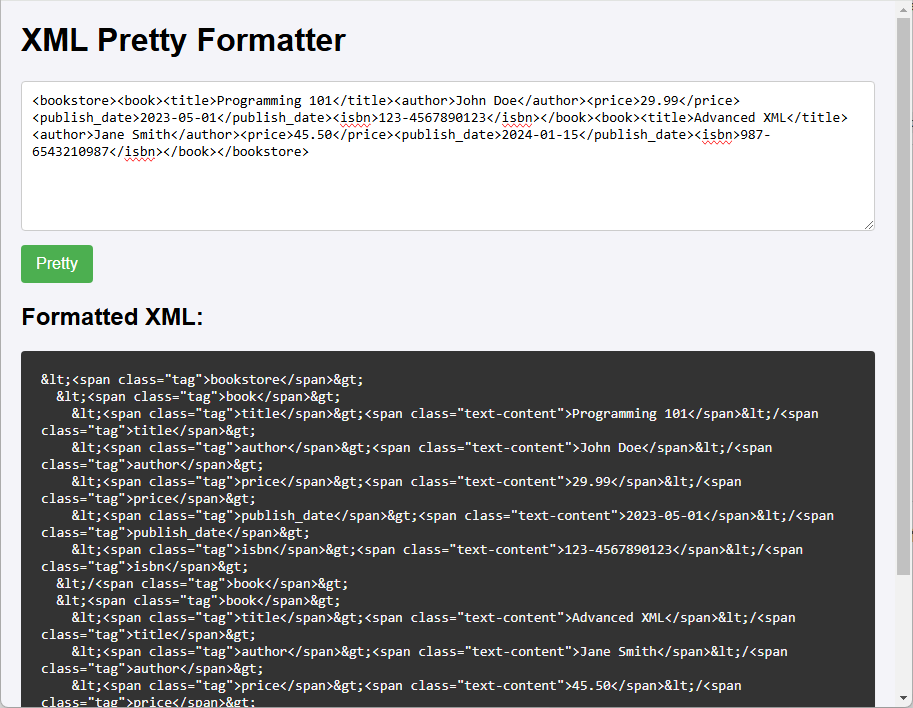Click inside the XML input text area
913x708 pixels.
(448, 156)
